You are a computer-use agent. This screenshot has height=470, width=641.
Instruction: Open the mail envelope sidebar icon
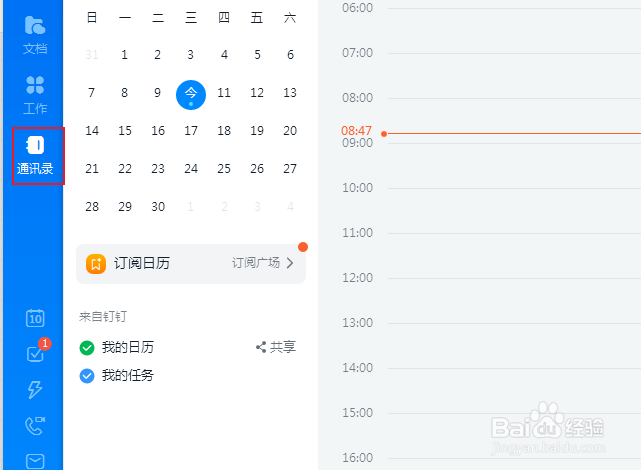pos(35,461)
